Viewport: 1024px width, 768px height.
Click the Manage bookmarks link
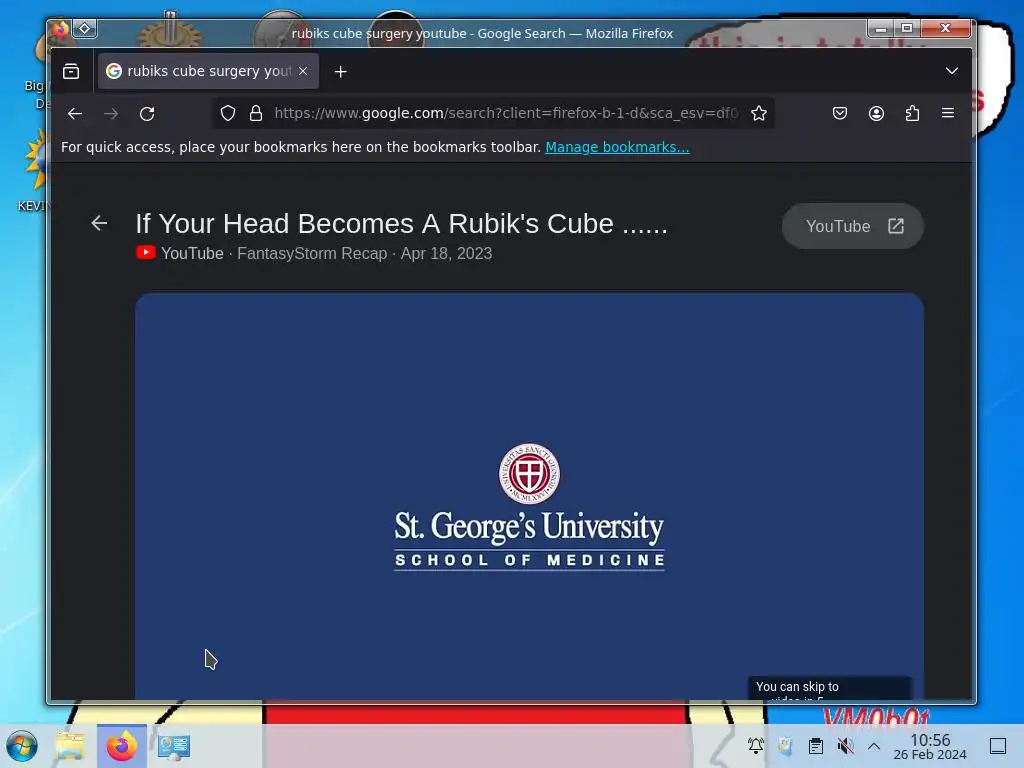click(x=617, y=147)
